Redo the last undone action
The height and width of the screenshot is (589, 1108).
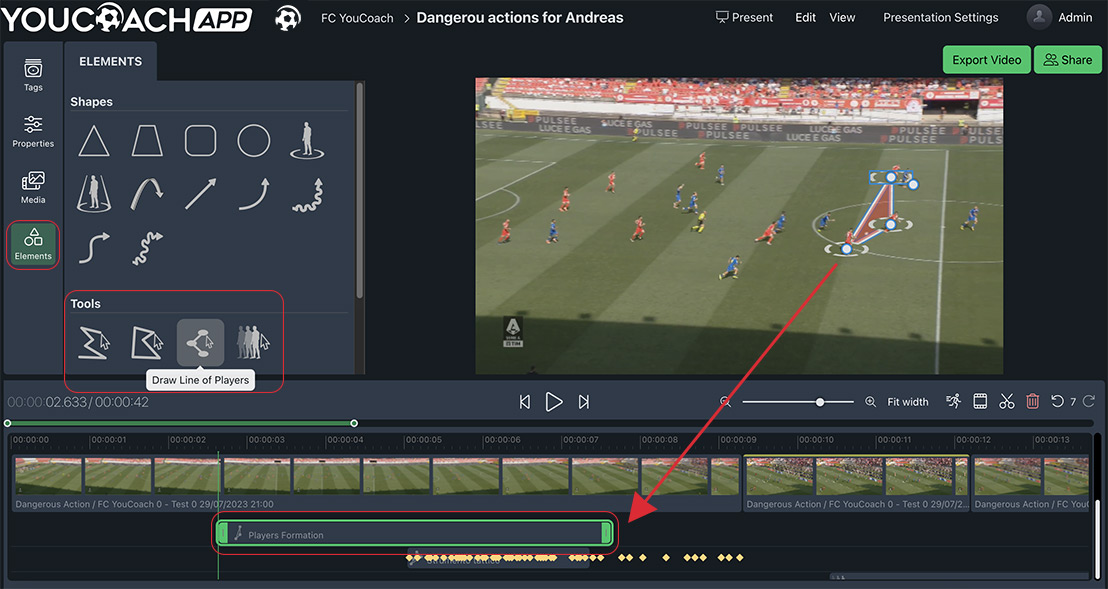pyautogui.click(x=1088, y=401)
